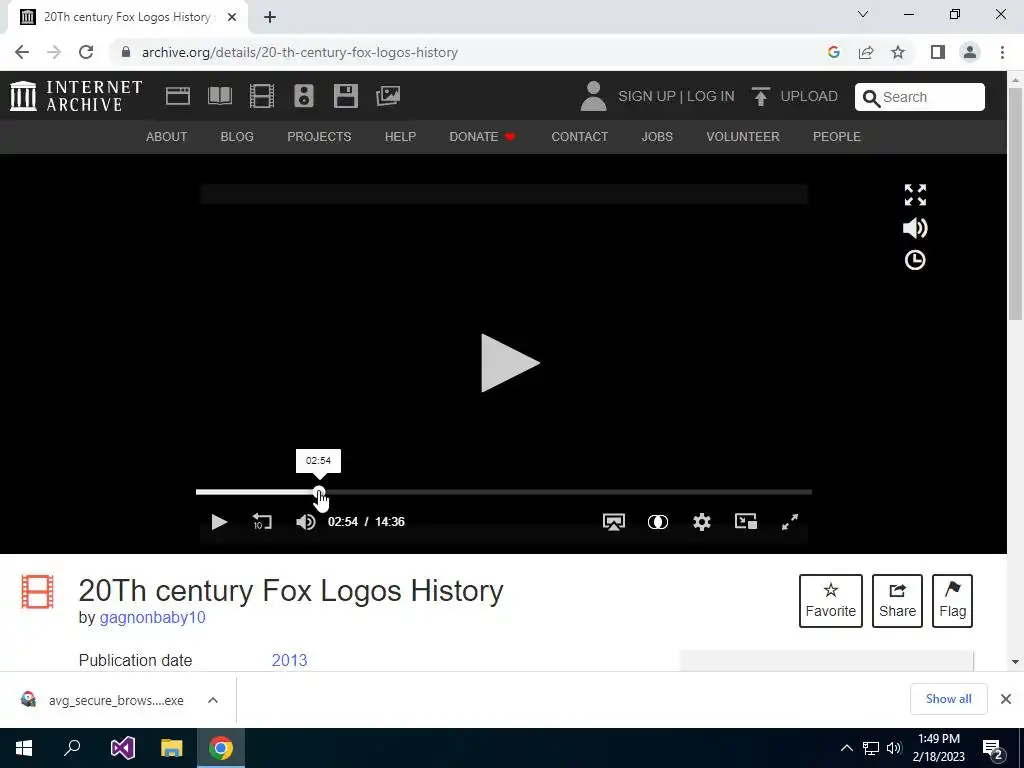Open the Video film icon in navbar

click(262, 96)
